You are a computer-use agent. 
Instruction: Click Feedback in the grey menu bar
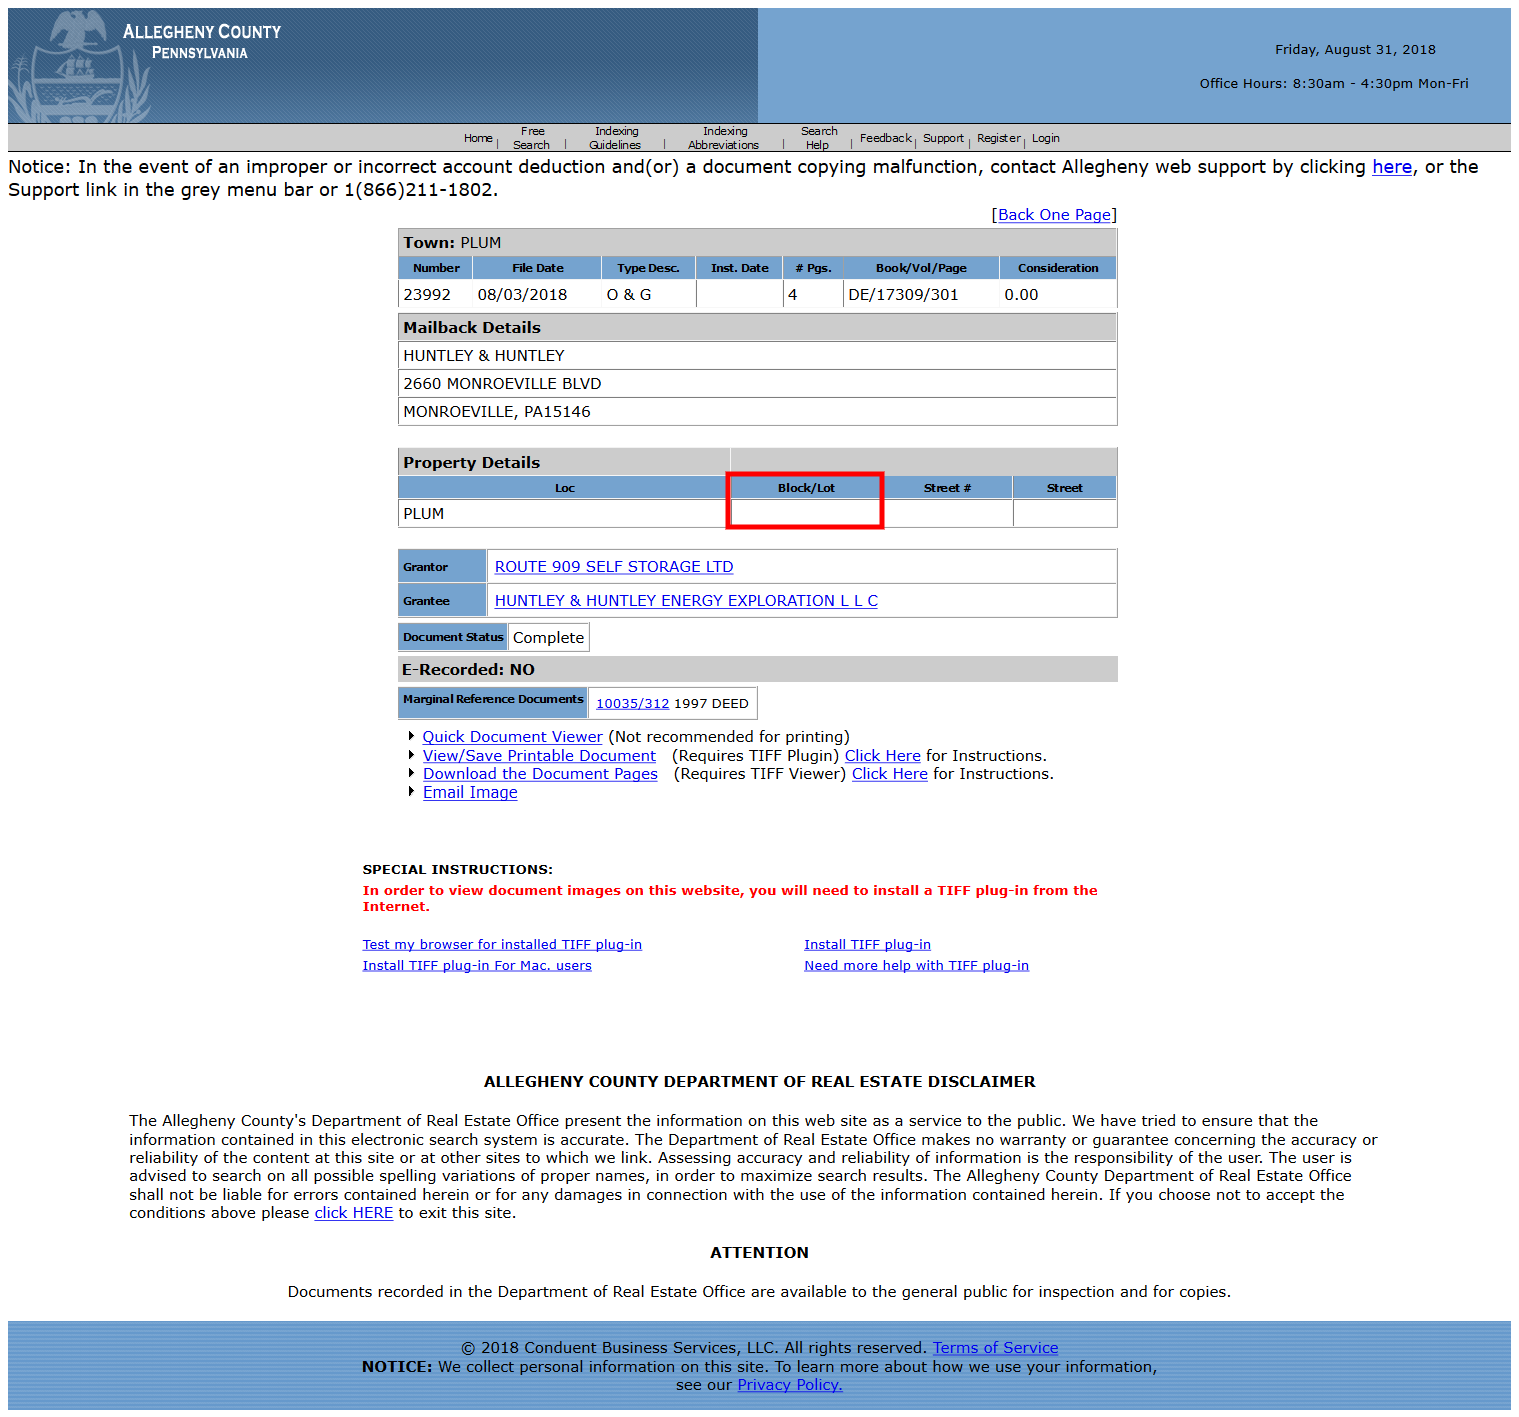pos(884,139)
